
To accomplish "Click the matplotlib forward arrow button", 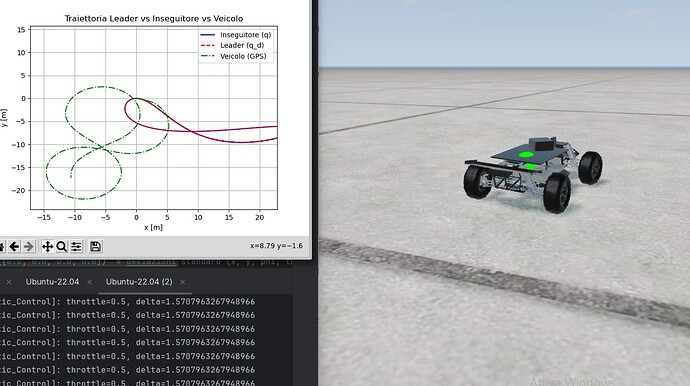I will pos(29,246).
